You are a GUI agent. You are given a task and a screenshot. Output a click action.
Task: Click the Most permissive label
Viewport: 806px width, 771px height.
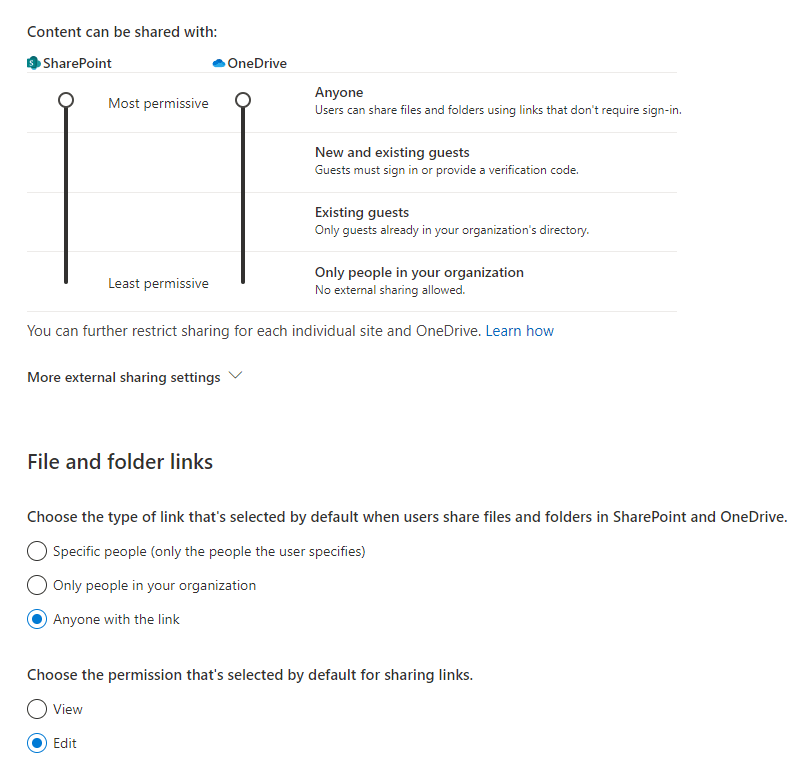158,103
